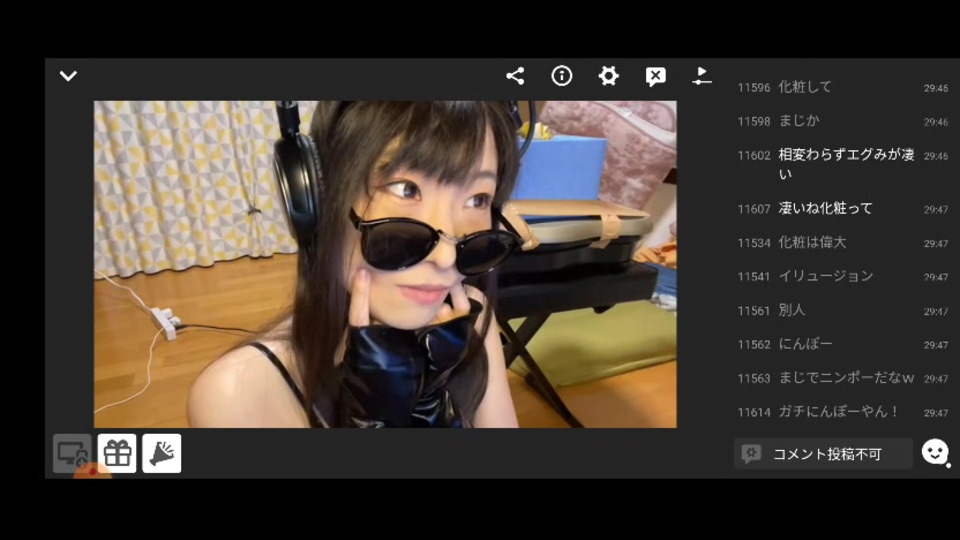Open the share options
The image size is (960, 540).
coord(515,76)
